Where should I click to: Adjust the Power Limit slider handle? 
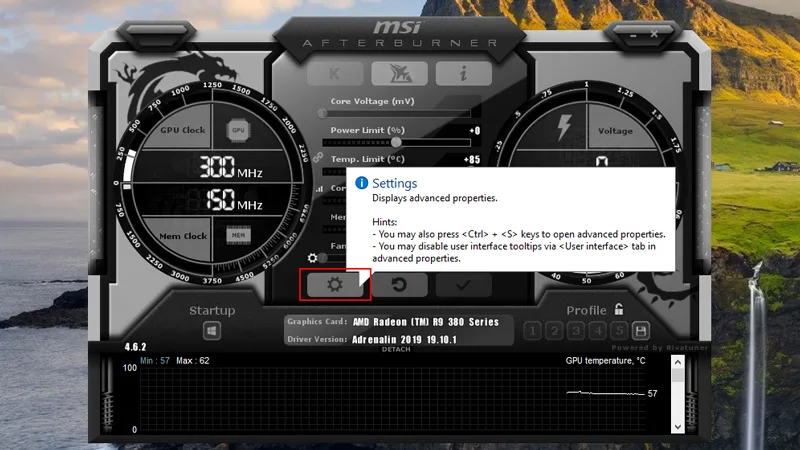click(x=396, y=142)
